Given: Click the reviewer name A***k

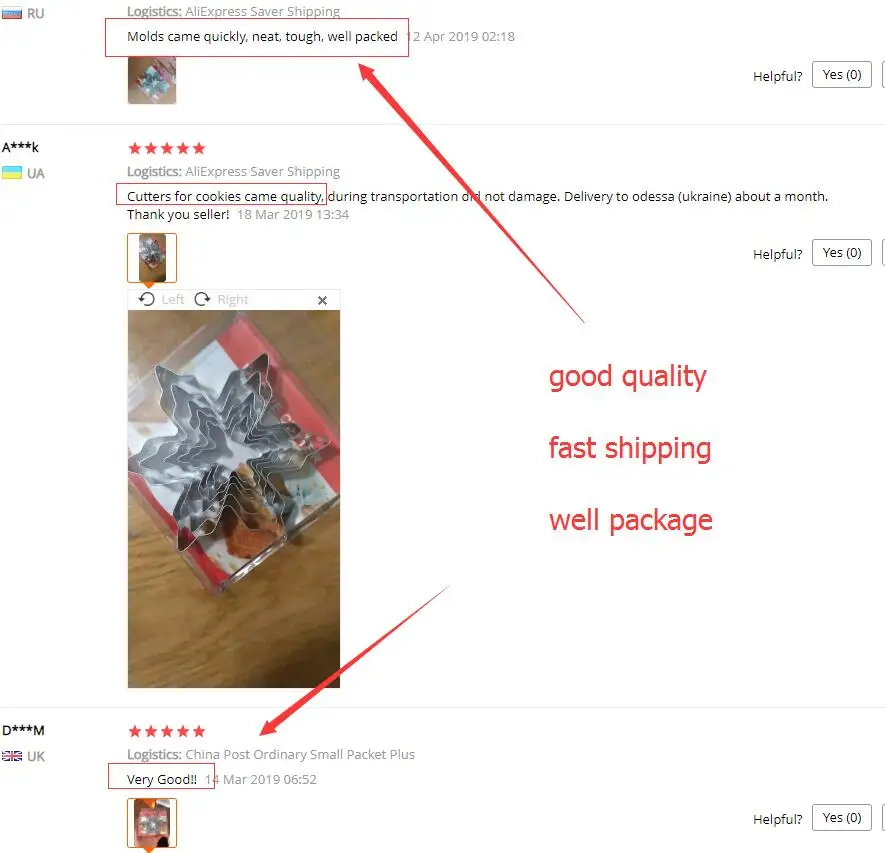Looking at the screenshot, I should pyautogui.click(x=20, y=147).
